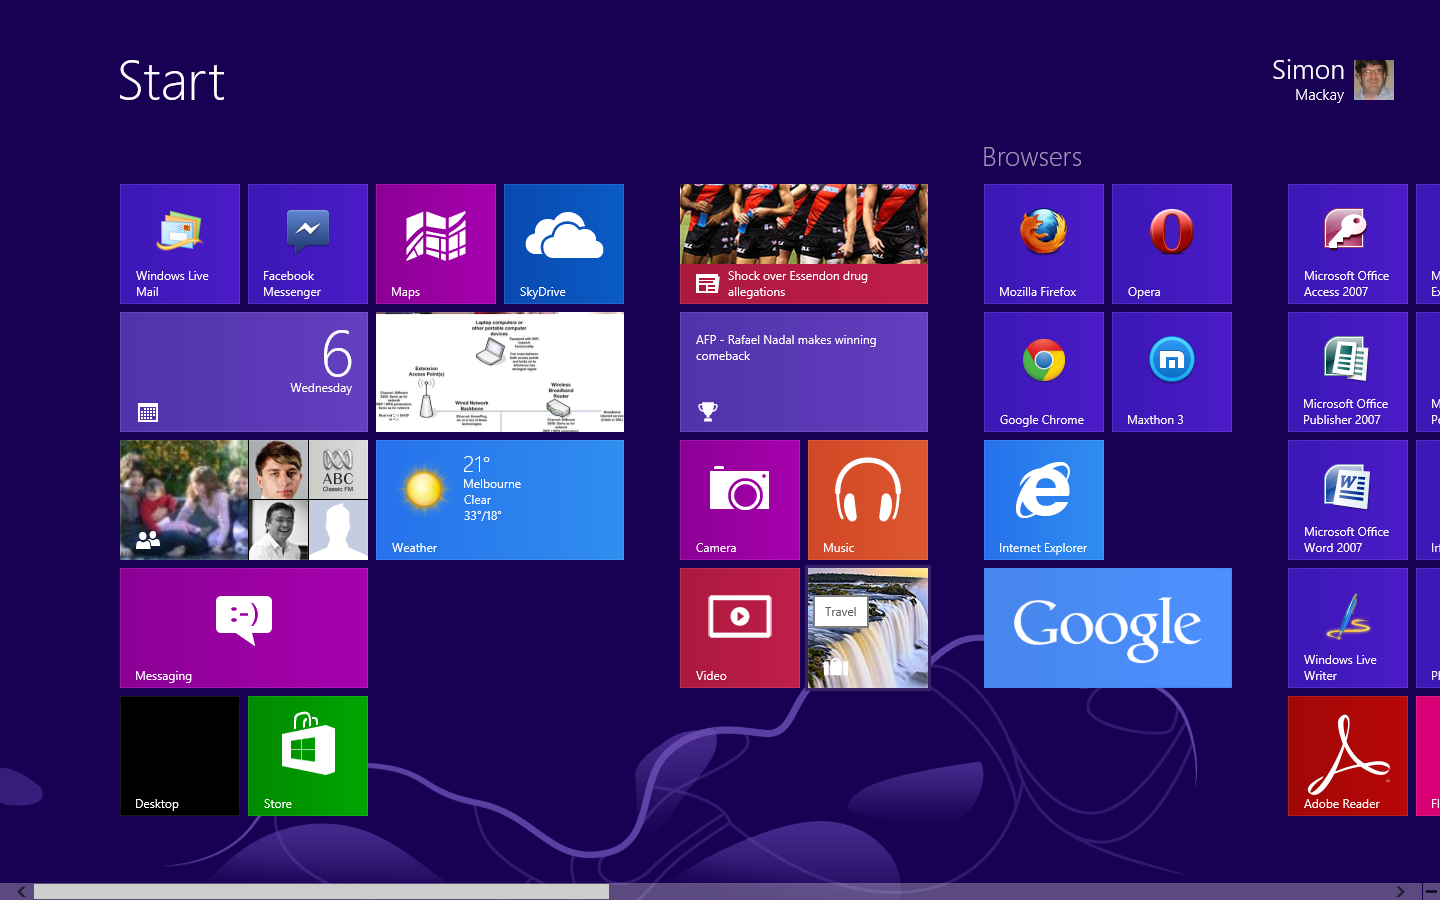Image resolution: width=1440 pixels, height=900 pixels.
Task: Open the Melbourne Weather tile
Action: pos(499,499)
